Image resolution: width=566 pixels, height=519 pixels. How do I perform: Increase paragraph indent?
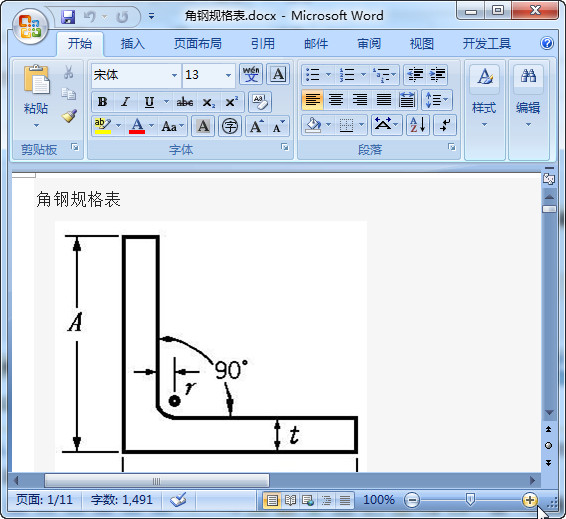437,75
